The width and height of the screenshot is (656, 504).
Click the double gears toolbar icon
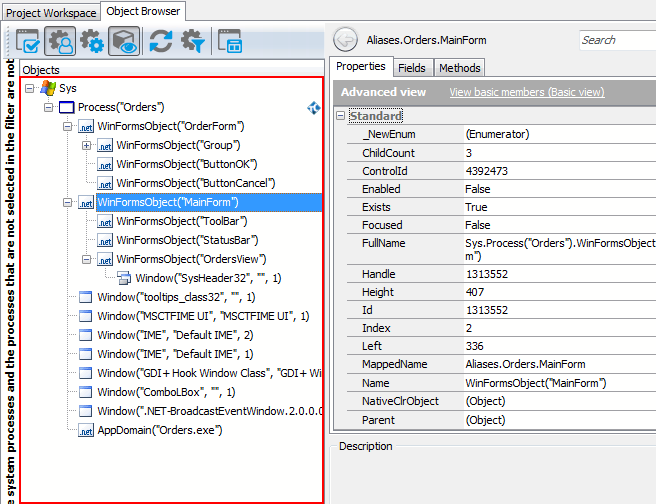[x=92, y=40]
